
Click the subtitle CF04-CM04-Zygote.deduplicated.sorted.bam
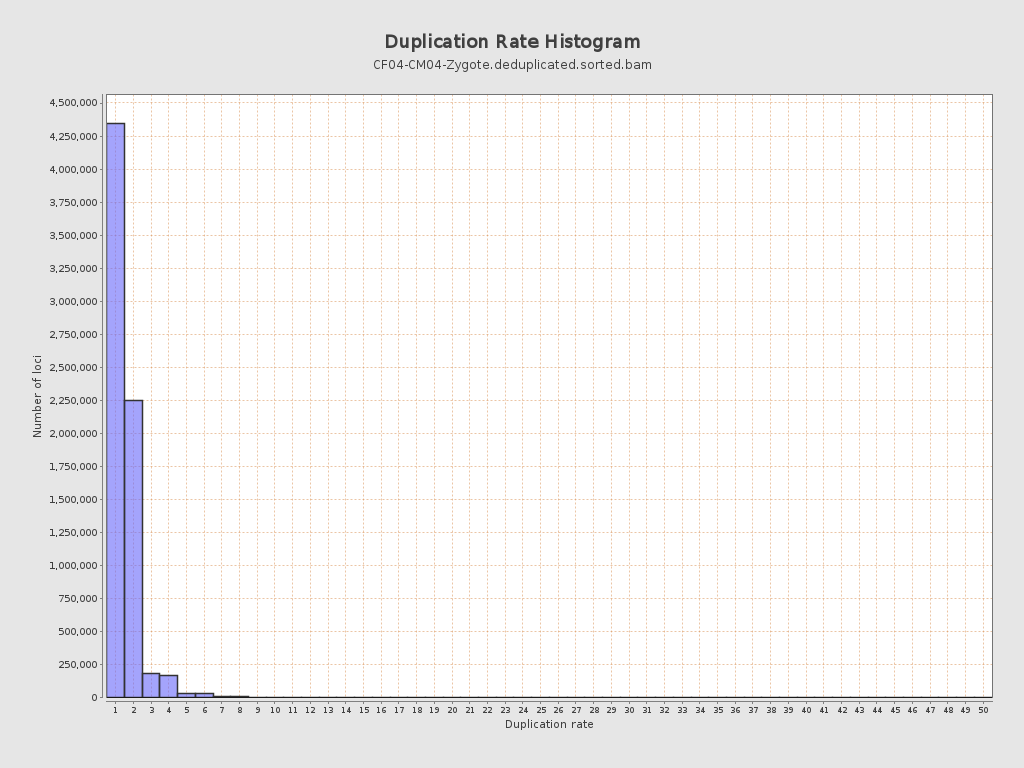coord(512,65)
